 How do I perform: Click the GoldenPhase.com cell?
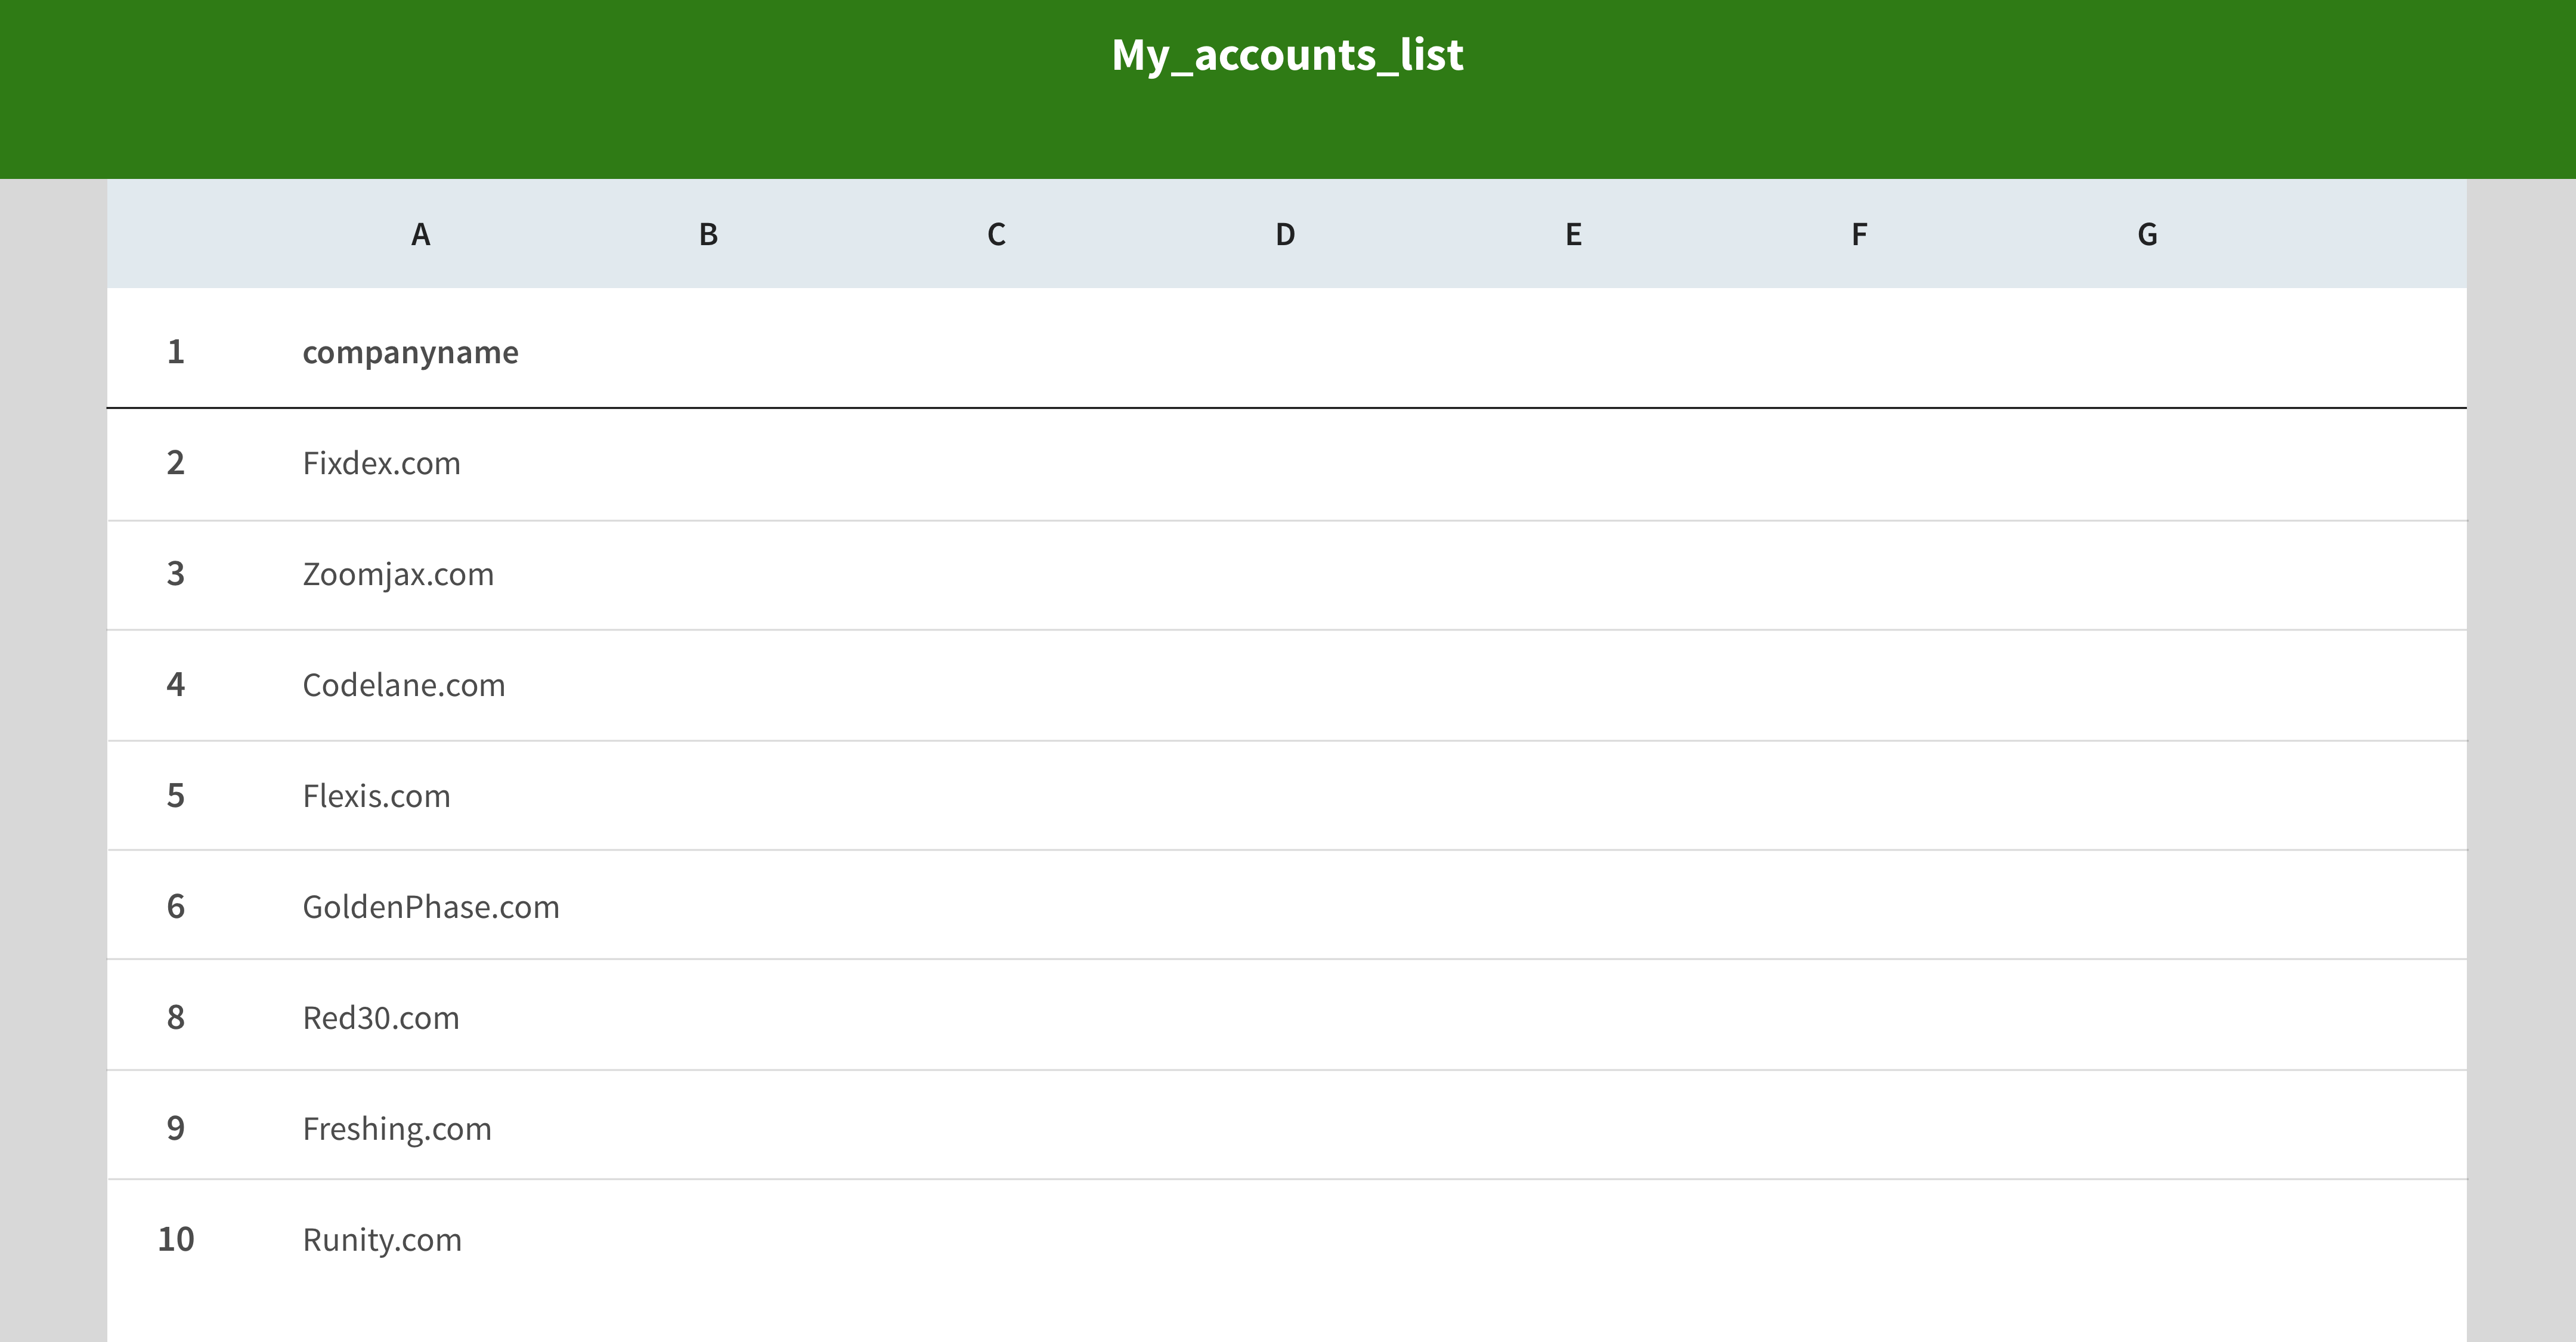point(431,907)
